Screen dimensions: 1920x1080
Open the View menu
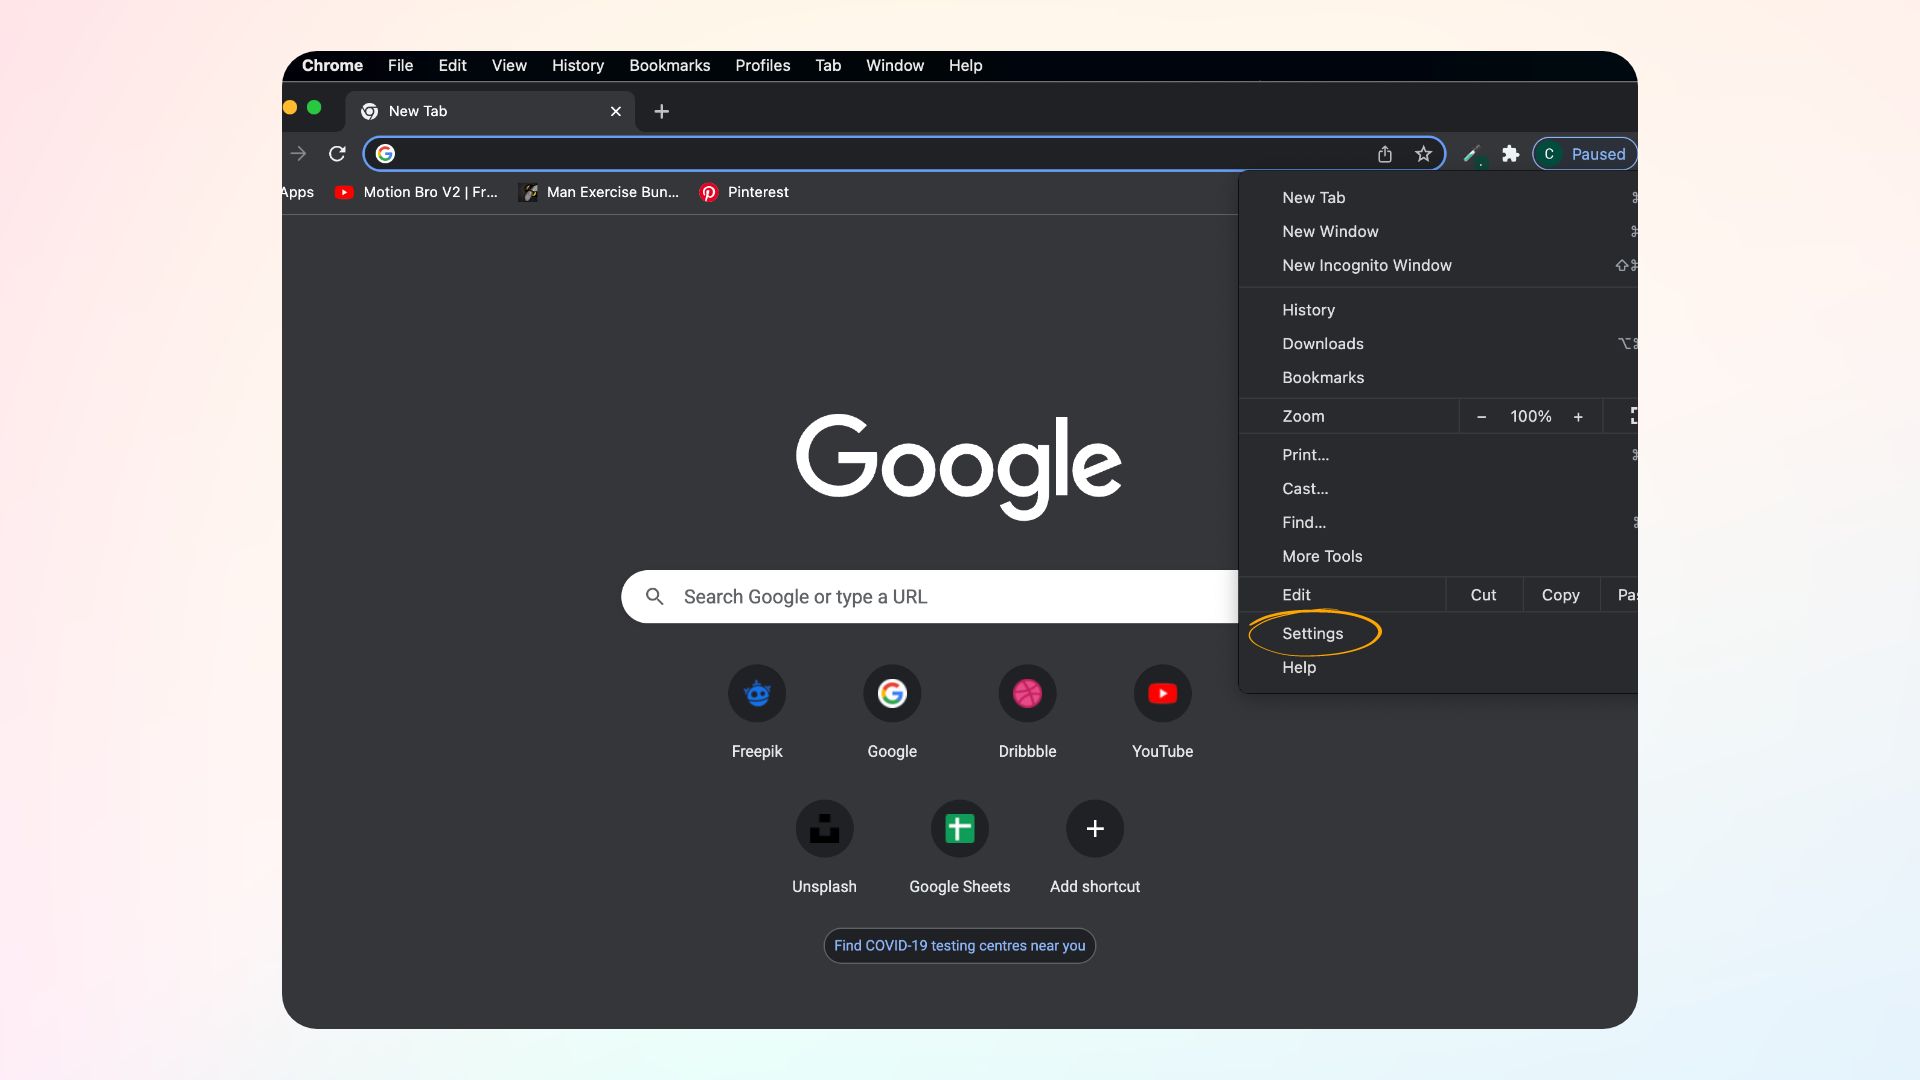click(509, 65)
